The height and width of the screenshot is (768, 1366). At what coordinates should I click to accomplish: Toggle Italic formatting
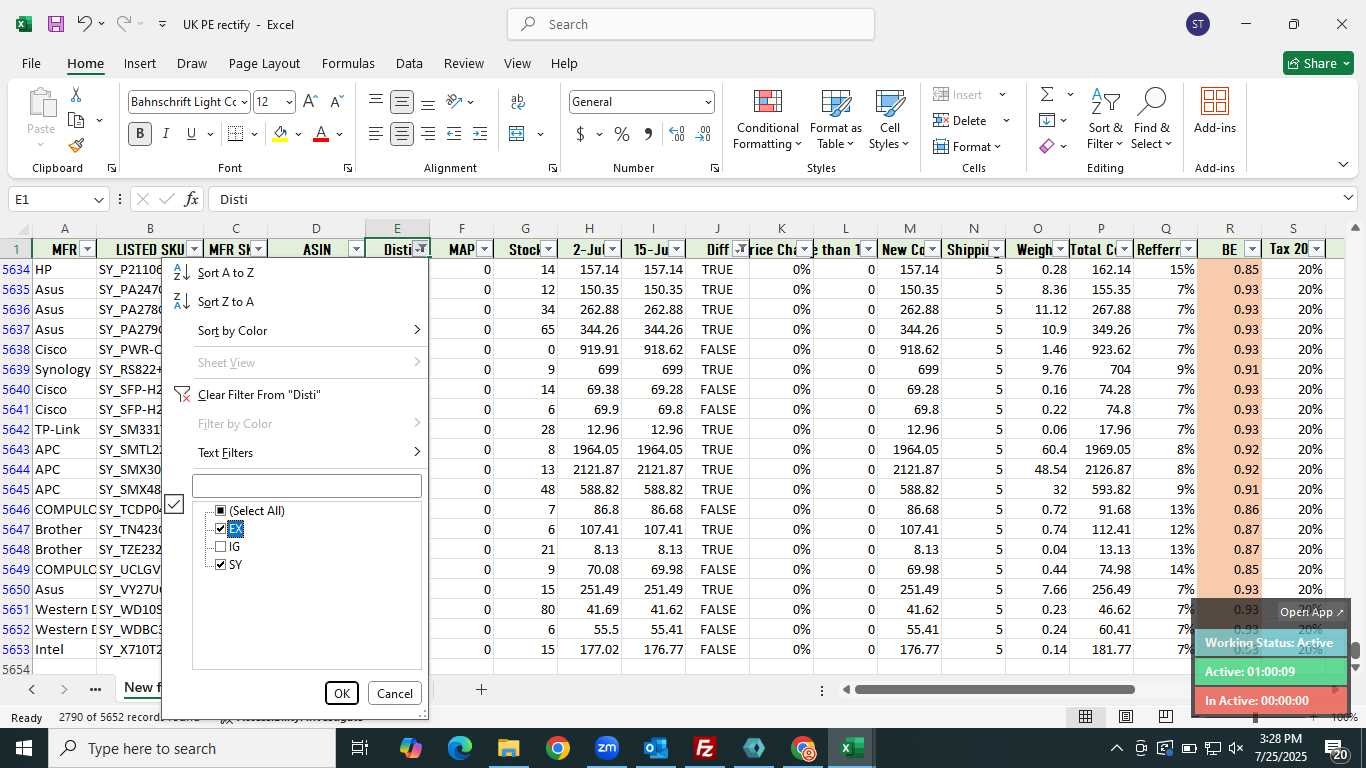[165, 134]
